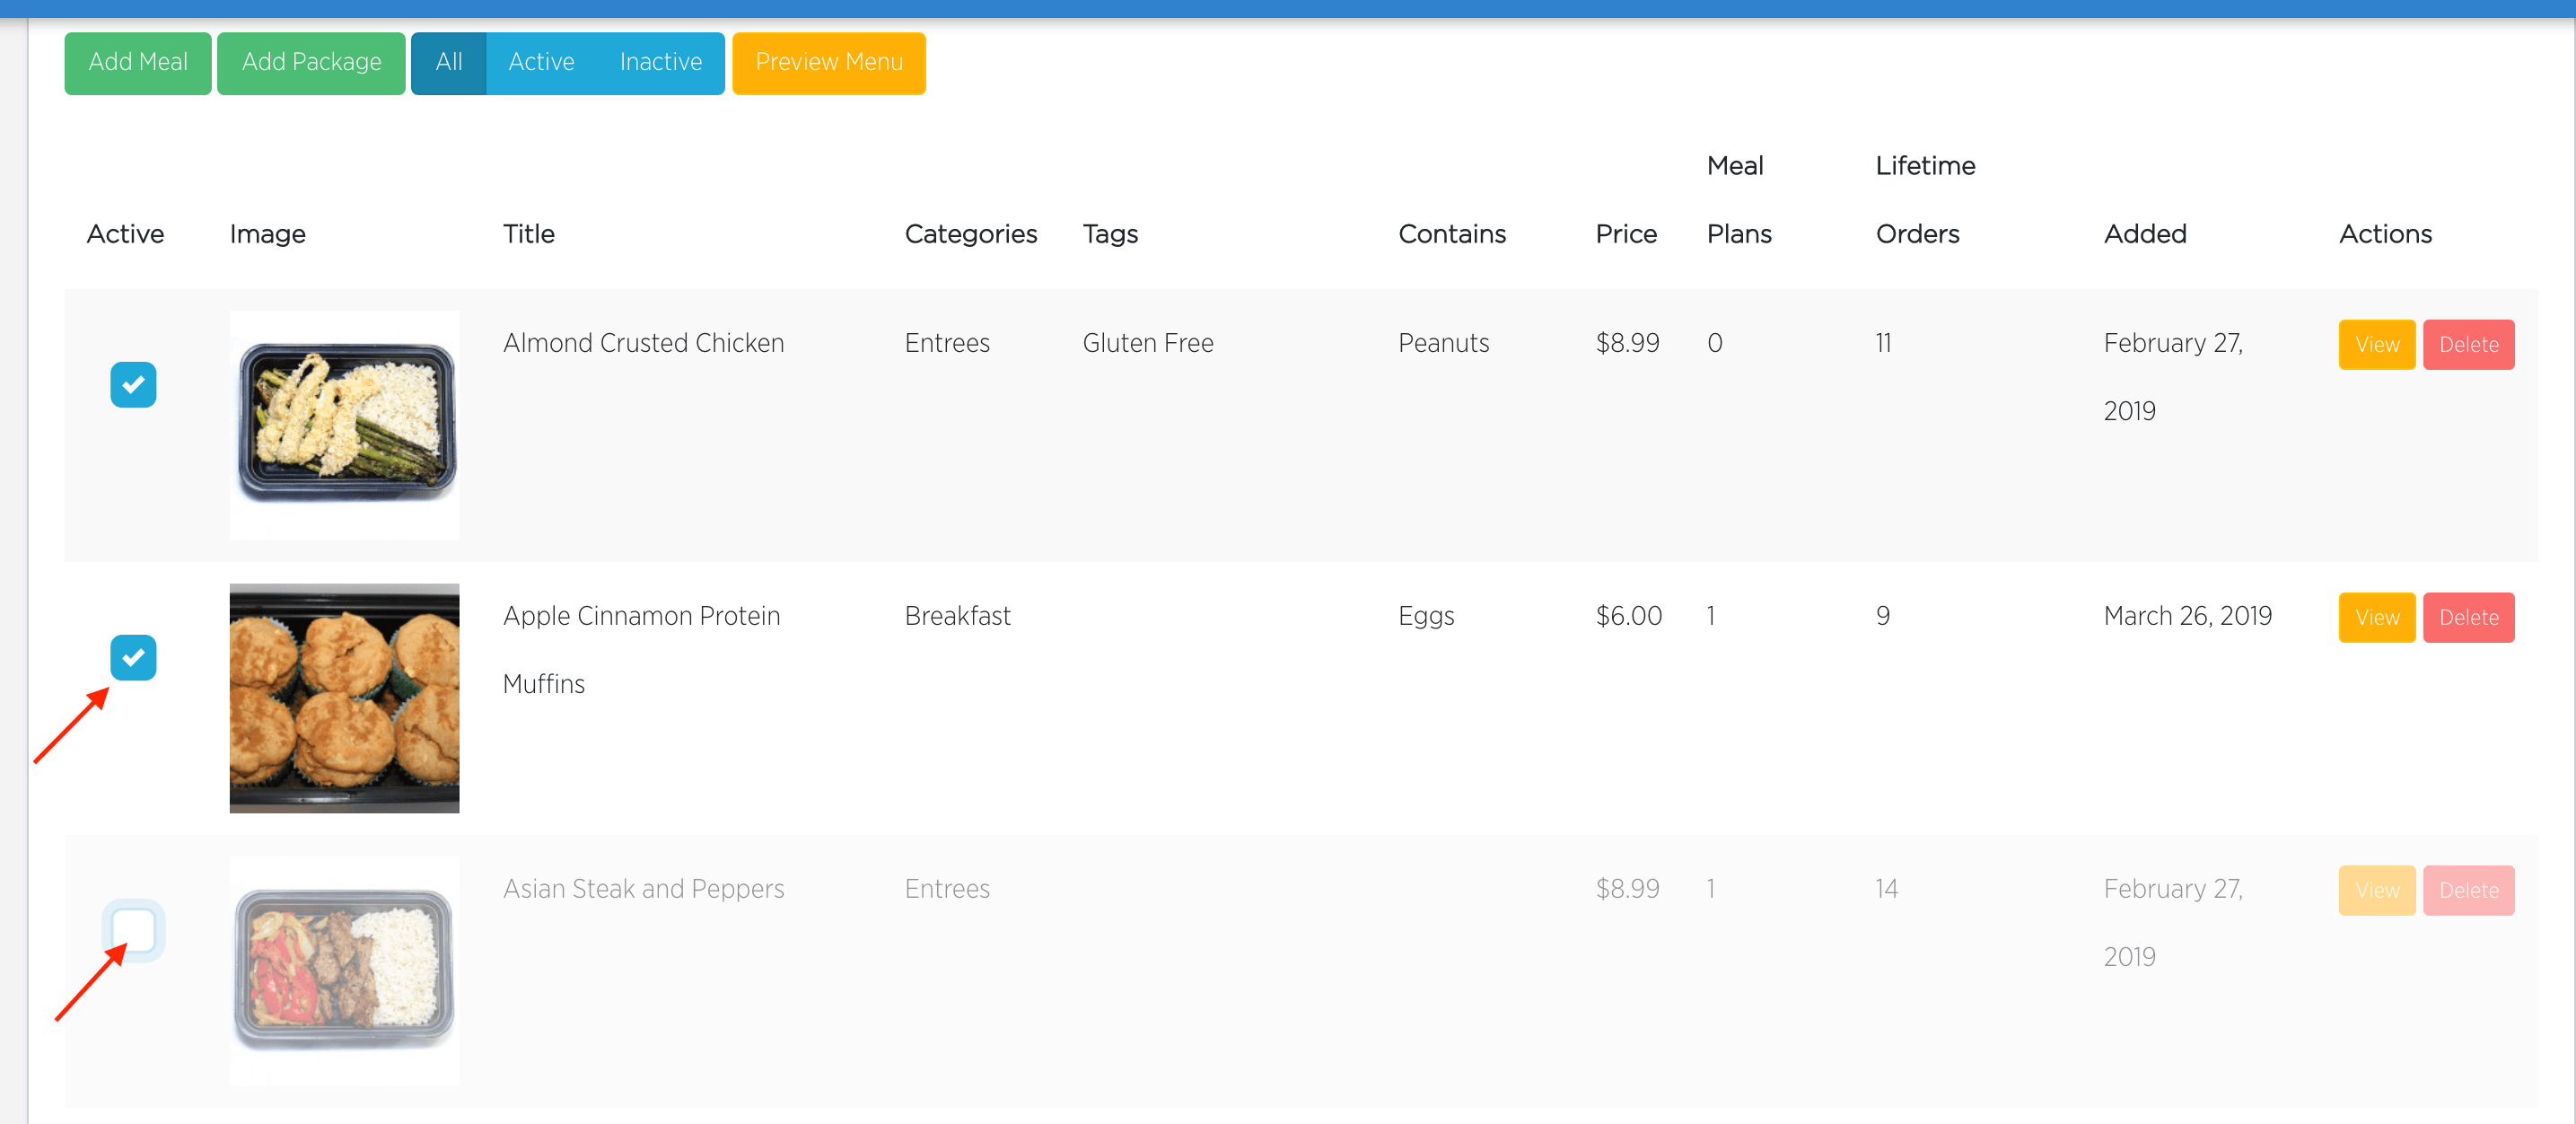2576x1124 pixels.
Task: Switch to the Inactive filter tab
Action: pos(661,63)
